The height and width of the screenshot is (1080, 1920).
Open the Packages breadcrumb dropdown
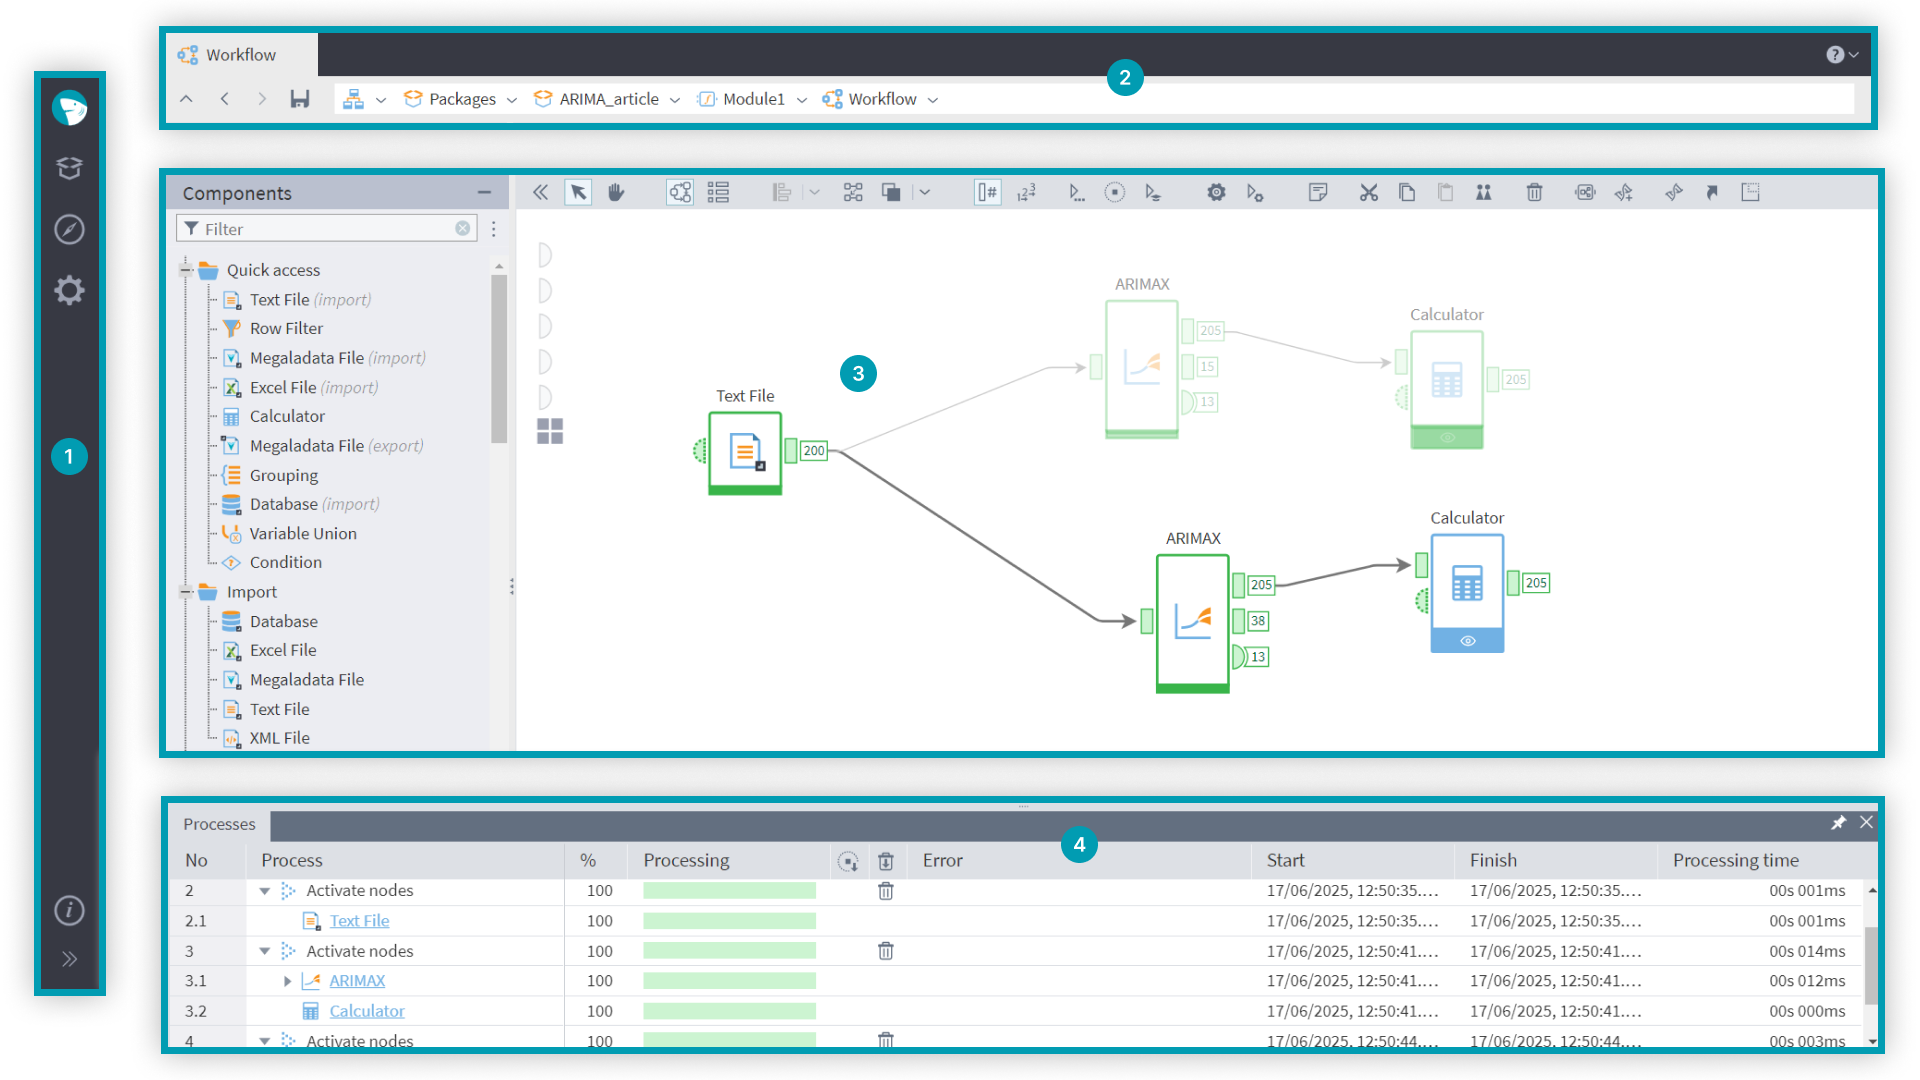512,100
